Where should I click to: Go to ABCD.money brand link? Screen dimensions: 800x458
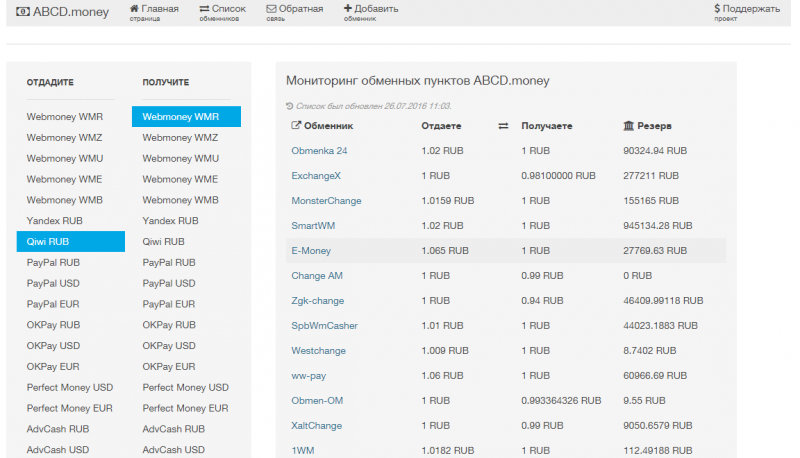[x=62, y=11]
